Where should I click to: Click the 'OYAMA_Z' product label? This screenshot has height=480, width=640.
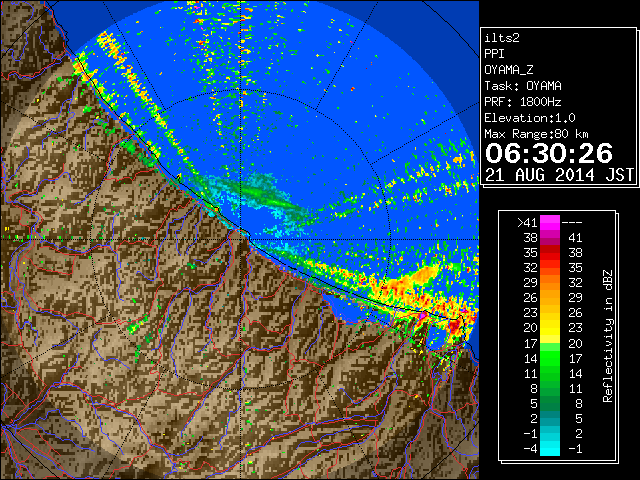[509, 70]
